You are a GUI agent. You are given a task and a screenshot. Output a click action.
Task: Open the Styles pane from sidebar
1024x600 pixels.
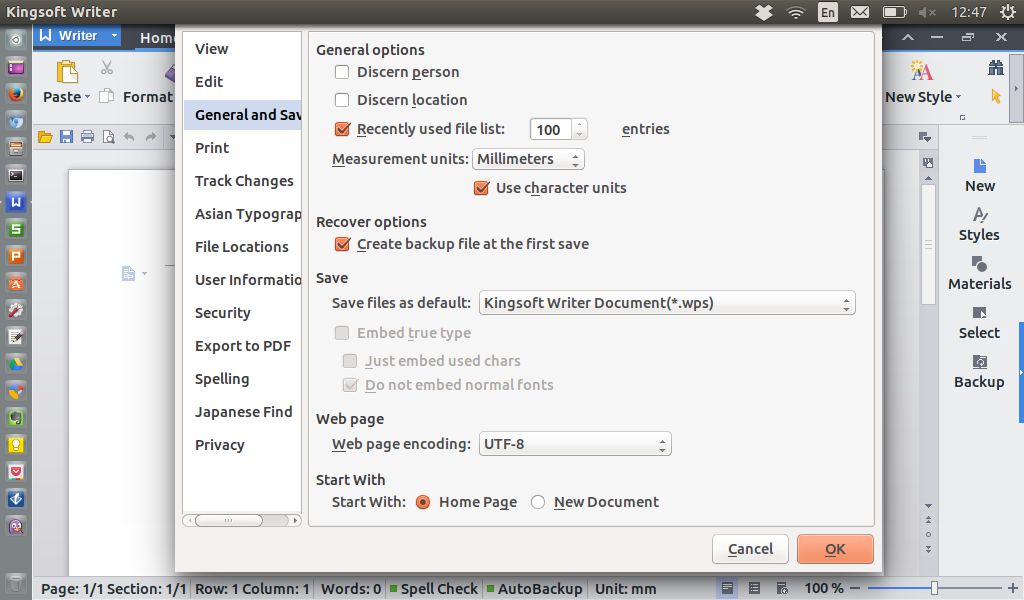point(979,224)
